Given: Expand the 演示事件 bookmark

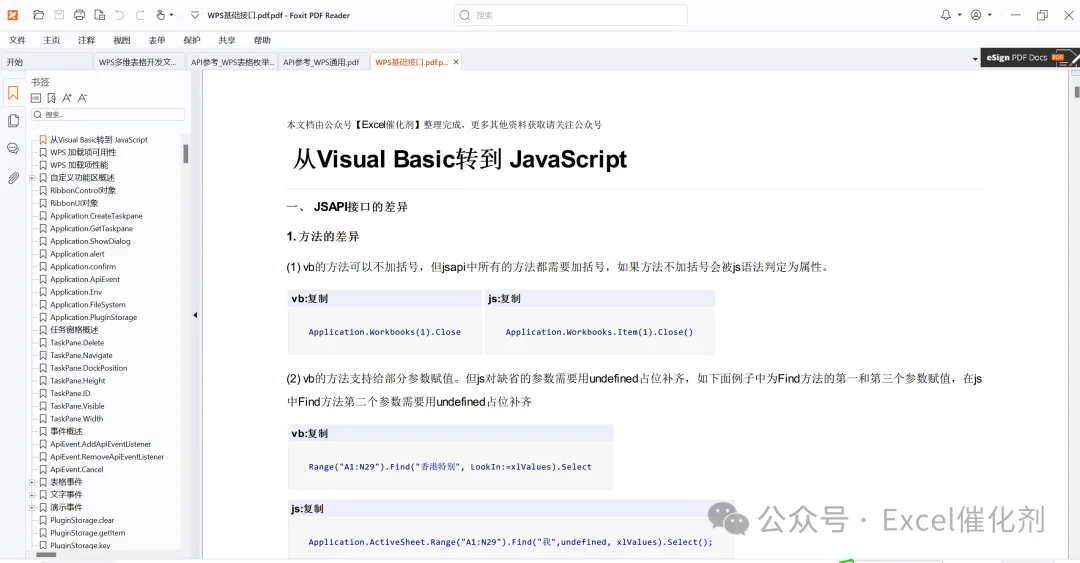Looking at the screenshot, I should click(x=32, y=508).
